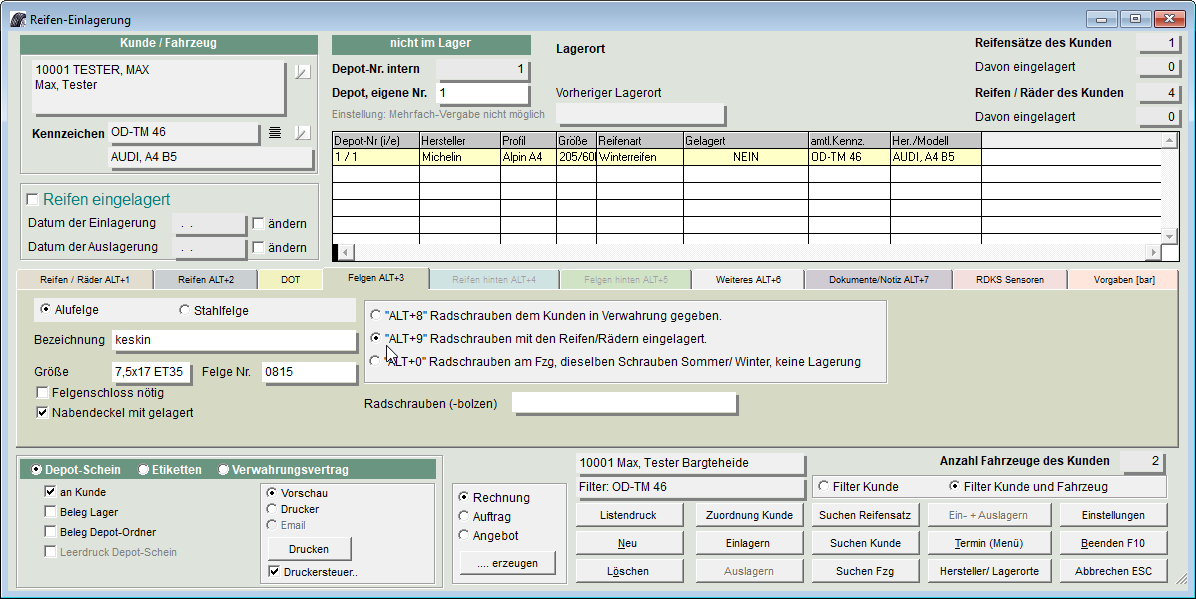Click the edit icon beside customer name box

point(303,72)
